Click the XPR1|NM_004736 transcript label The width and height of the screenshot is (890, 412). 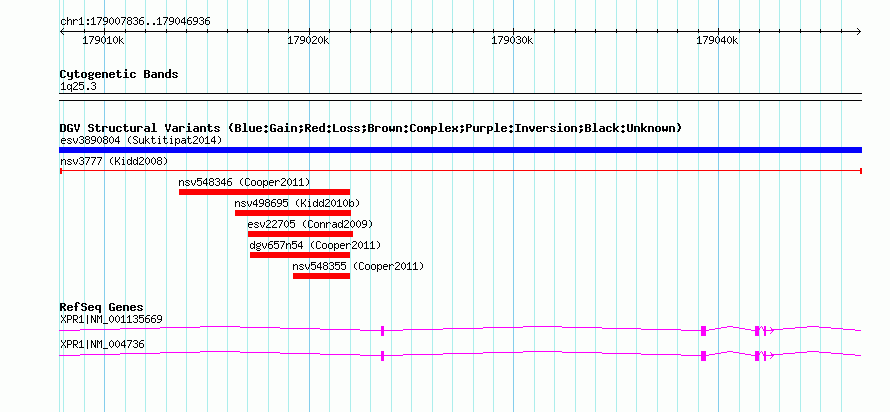tap(102, 344)
